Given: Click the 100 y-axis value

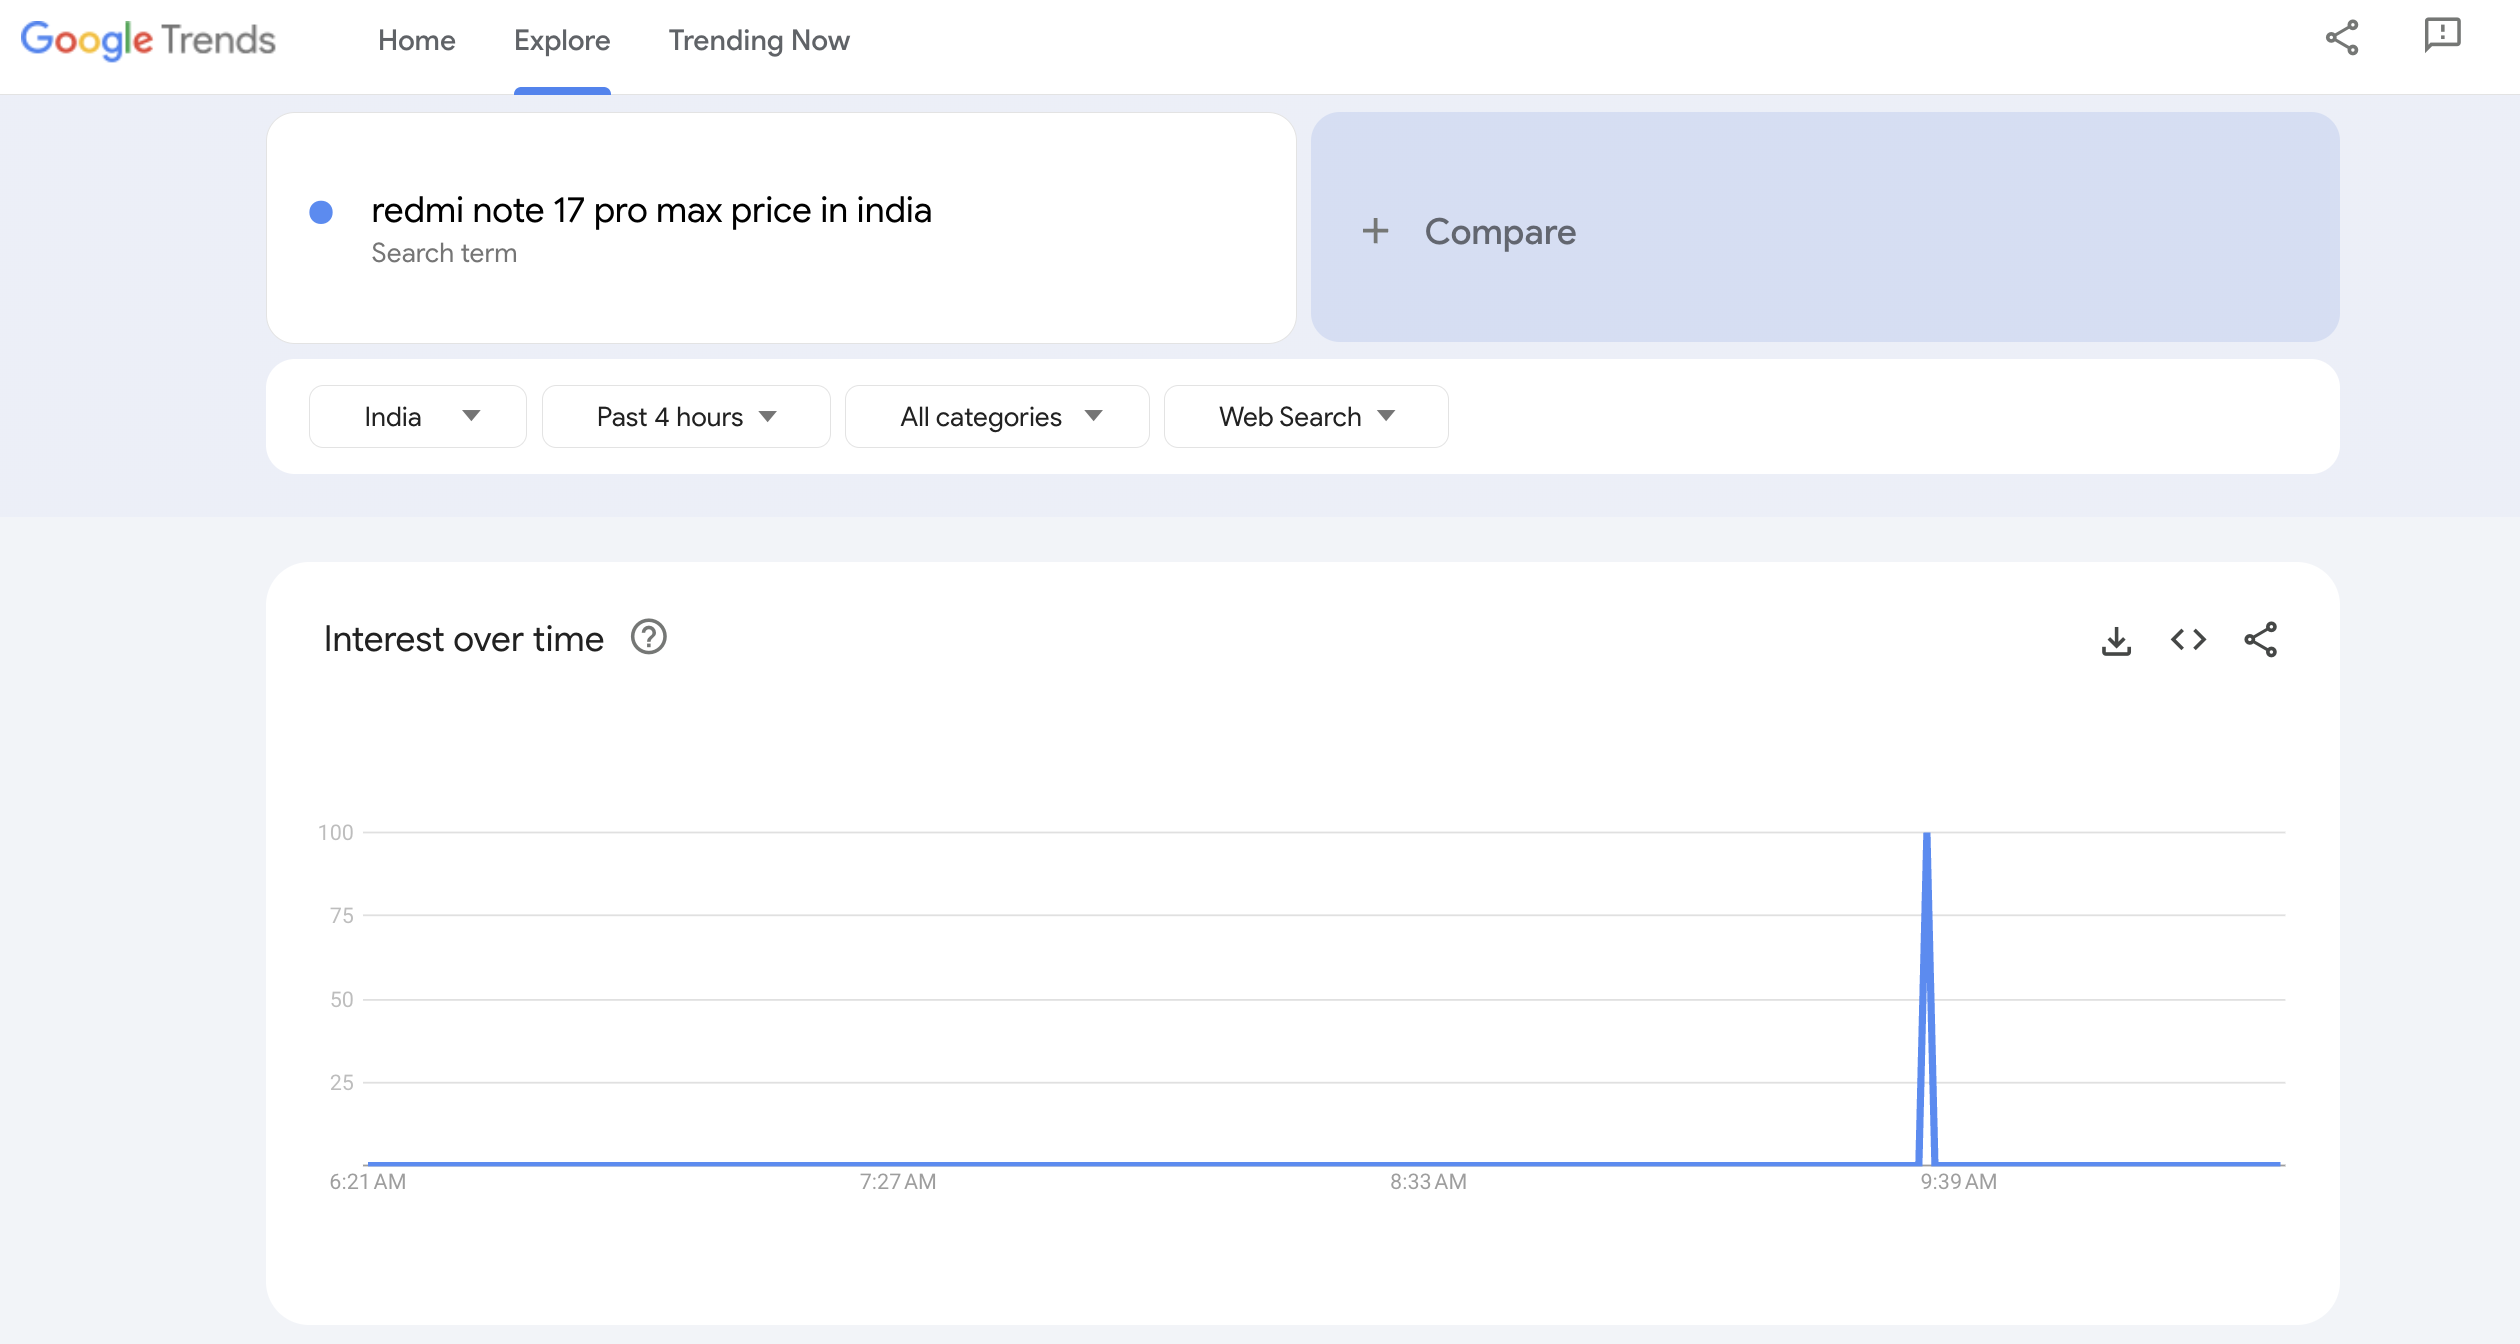Looking at the screenshot, I should click(336, 832).
